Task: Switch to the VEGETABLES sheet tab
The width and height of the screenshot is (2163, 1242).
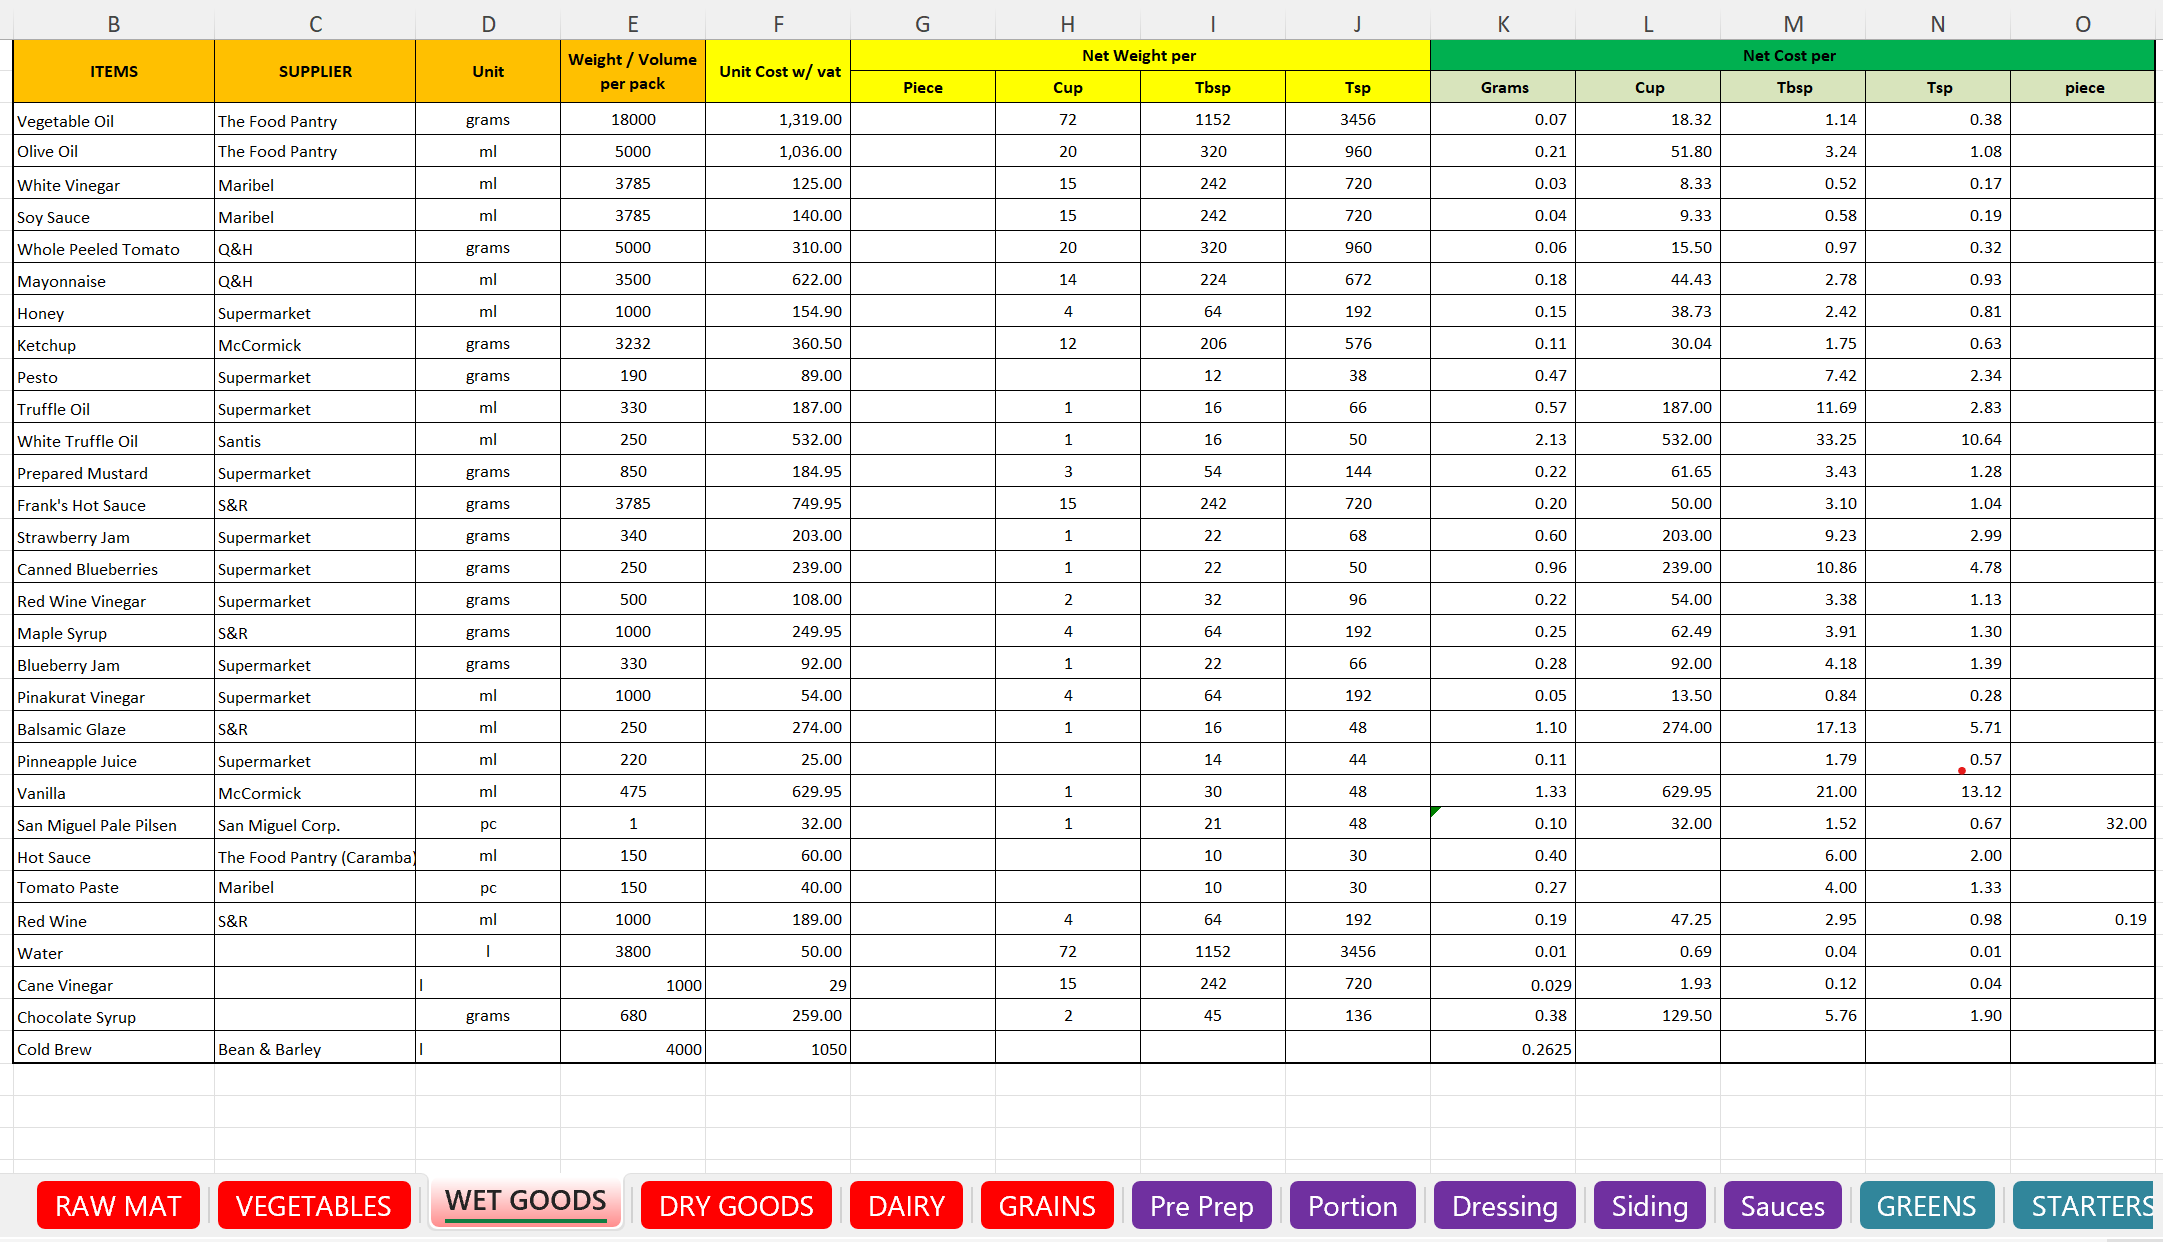Action: [x=313, y=1206]
